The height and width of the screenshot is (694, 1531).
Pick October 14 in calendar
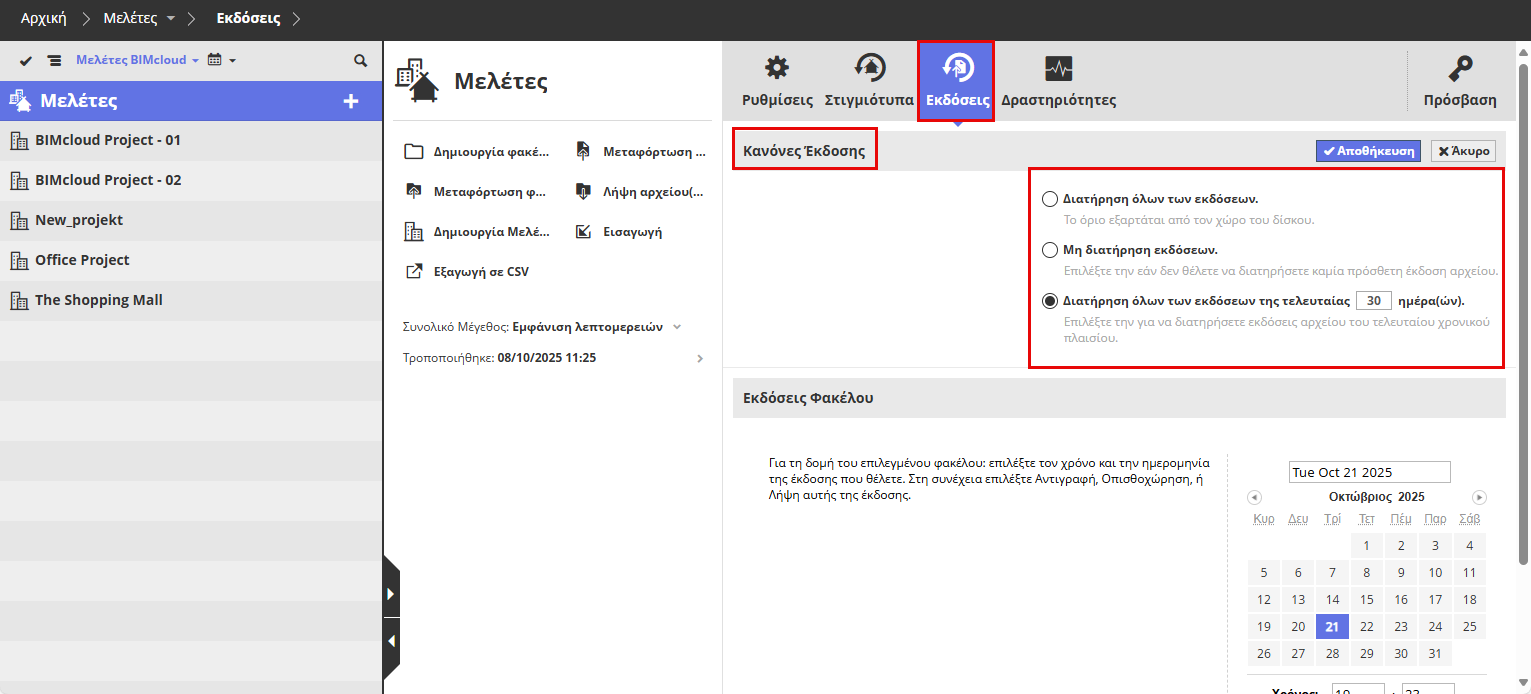tap(1332, 599)
